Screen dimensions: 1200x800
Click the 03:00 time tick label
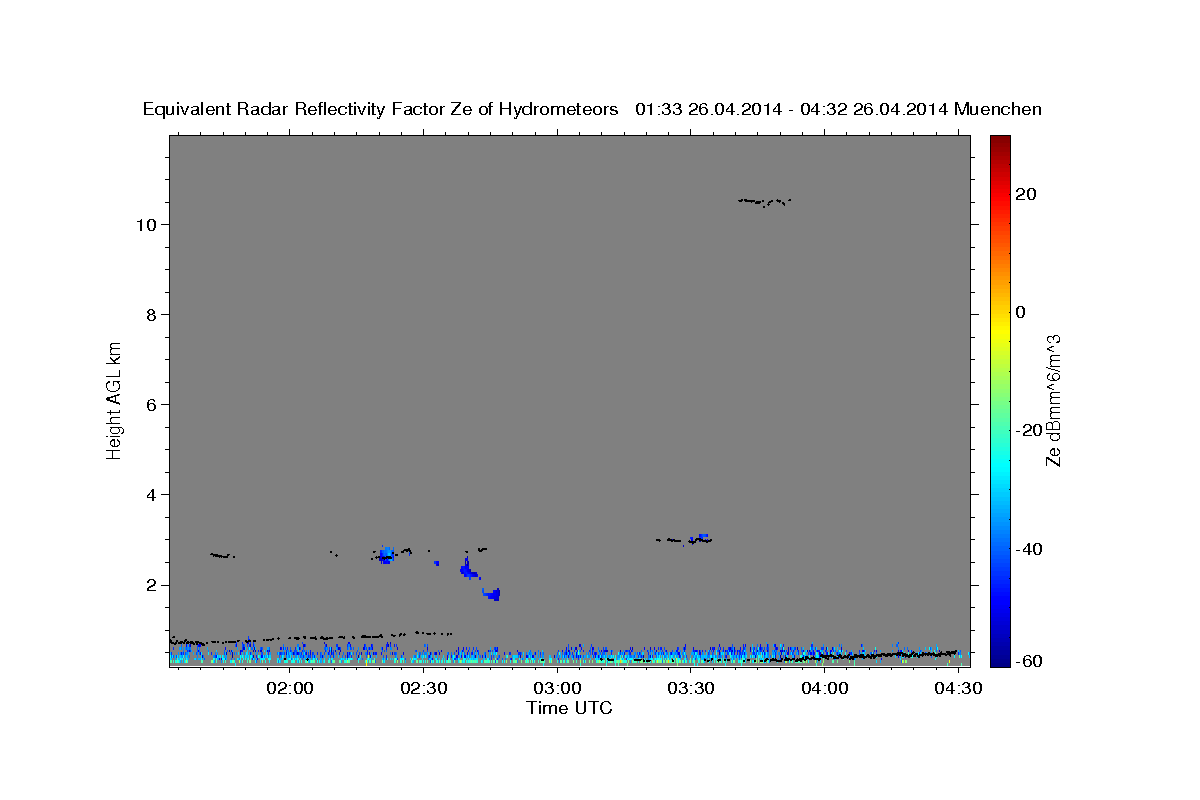pyautogui.click(x=557, y=689)
